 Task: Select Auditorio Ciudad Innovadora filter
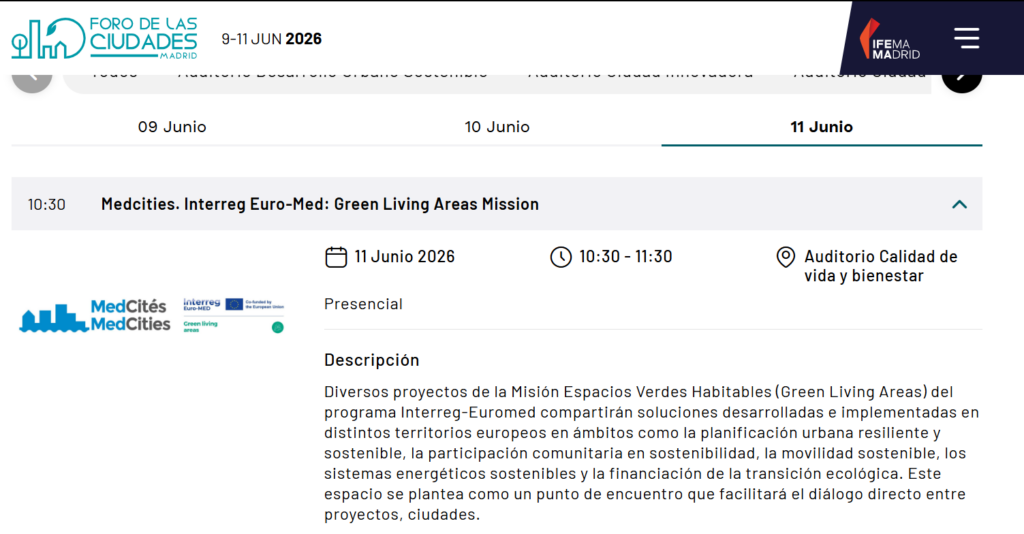641,75
